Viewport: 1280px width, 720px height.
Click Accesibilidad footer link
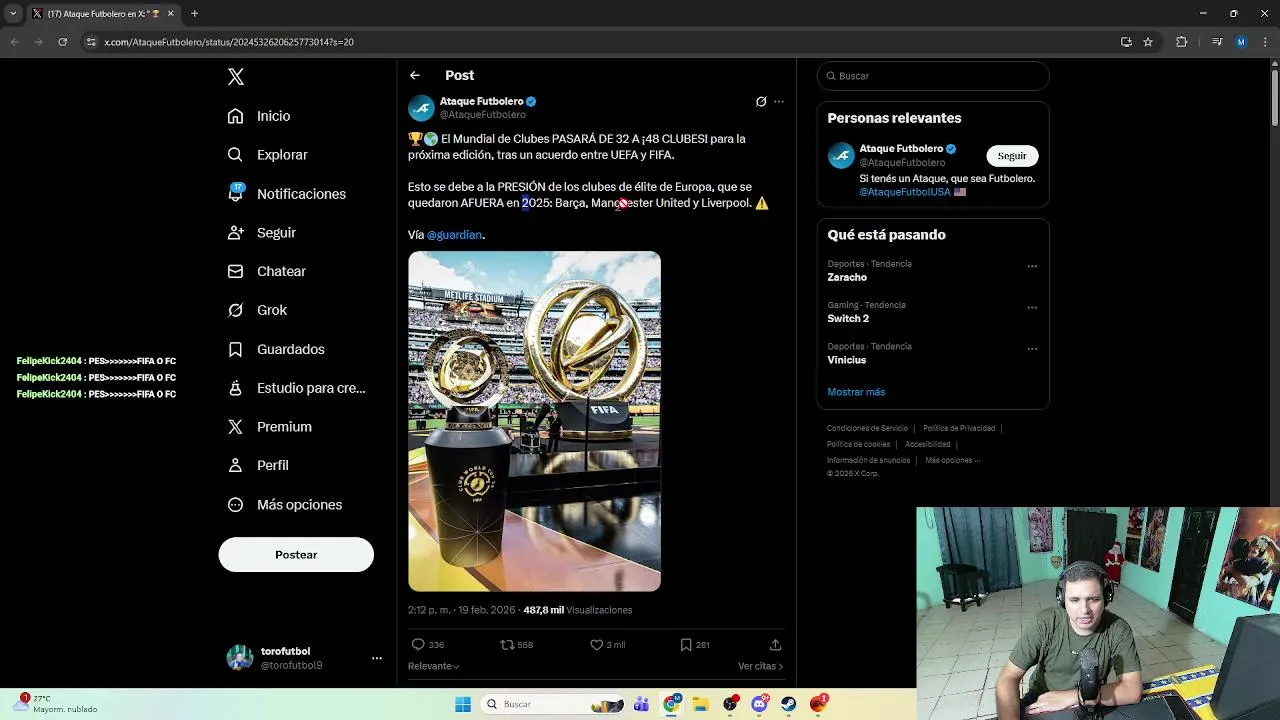pos(928,444)
